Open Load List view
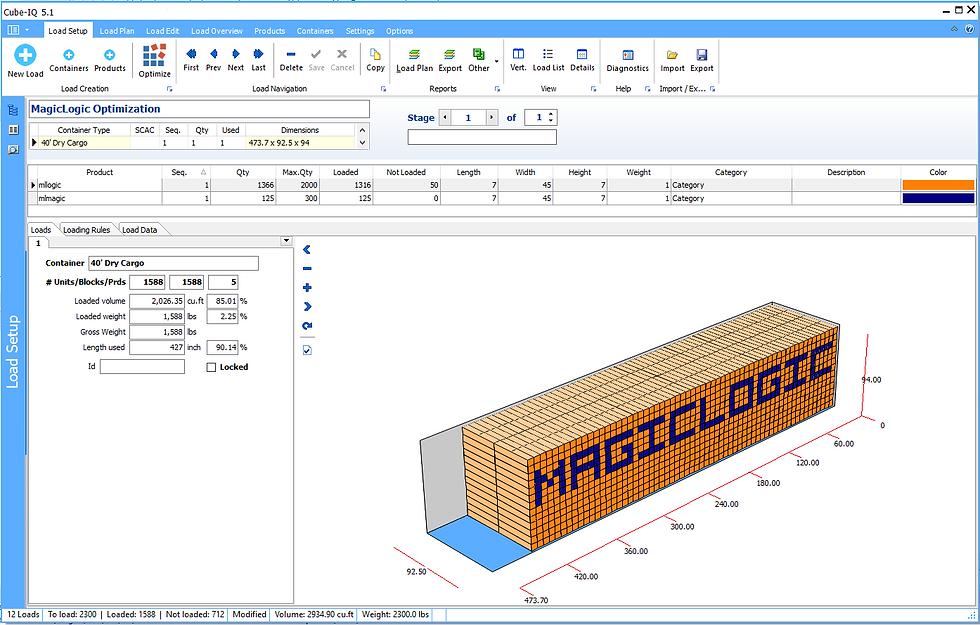 point(548,60)
